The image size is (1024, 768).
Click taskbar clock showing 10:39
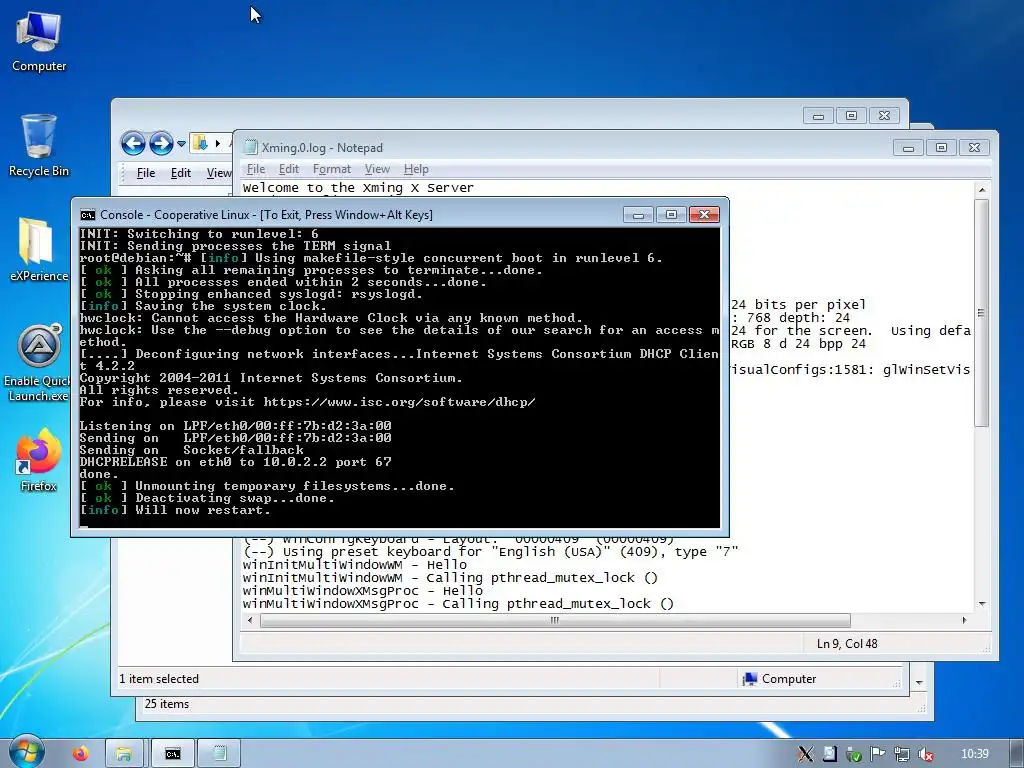click(x=974, y=754)
